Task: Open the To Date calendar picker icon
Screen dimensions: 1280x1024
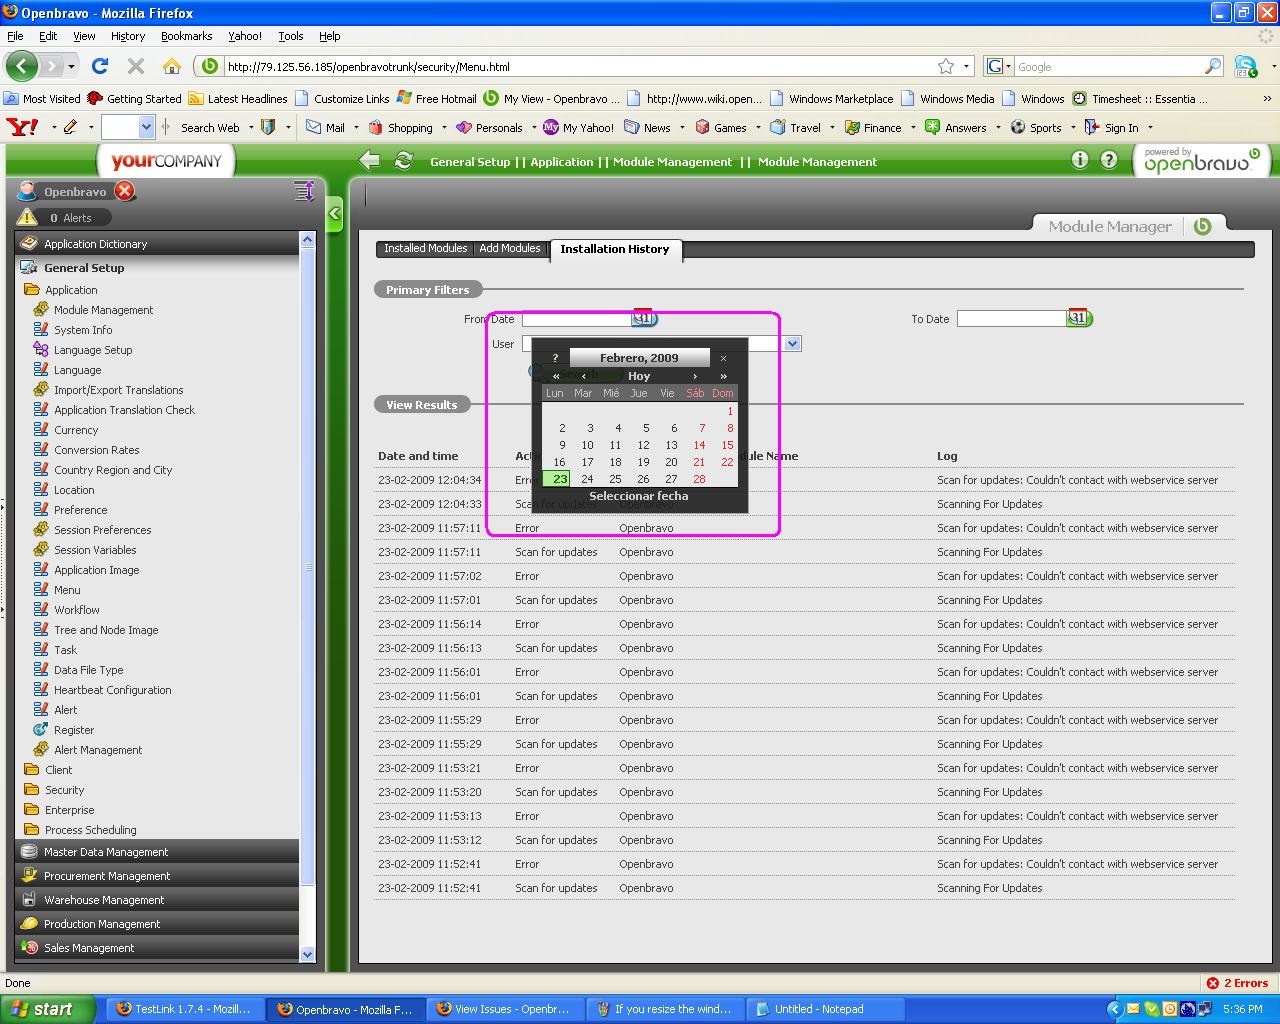Action: point(1078,318)
